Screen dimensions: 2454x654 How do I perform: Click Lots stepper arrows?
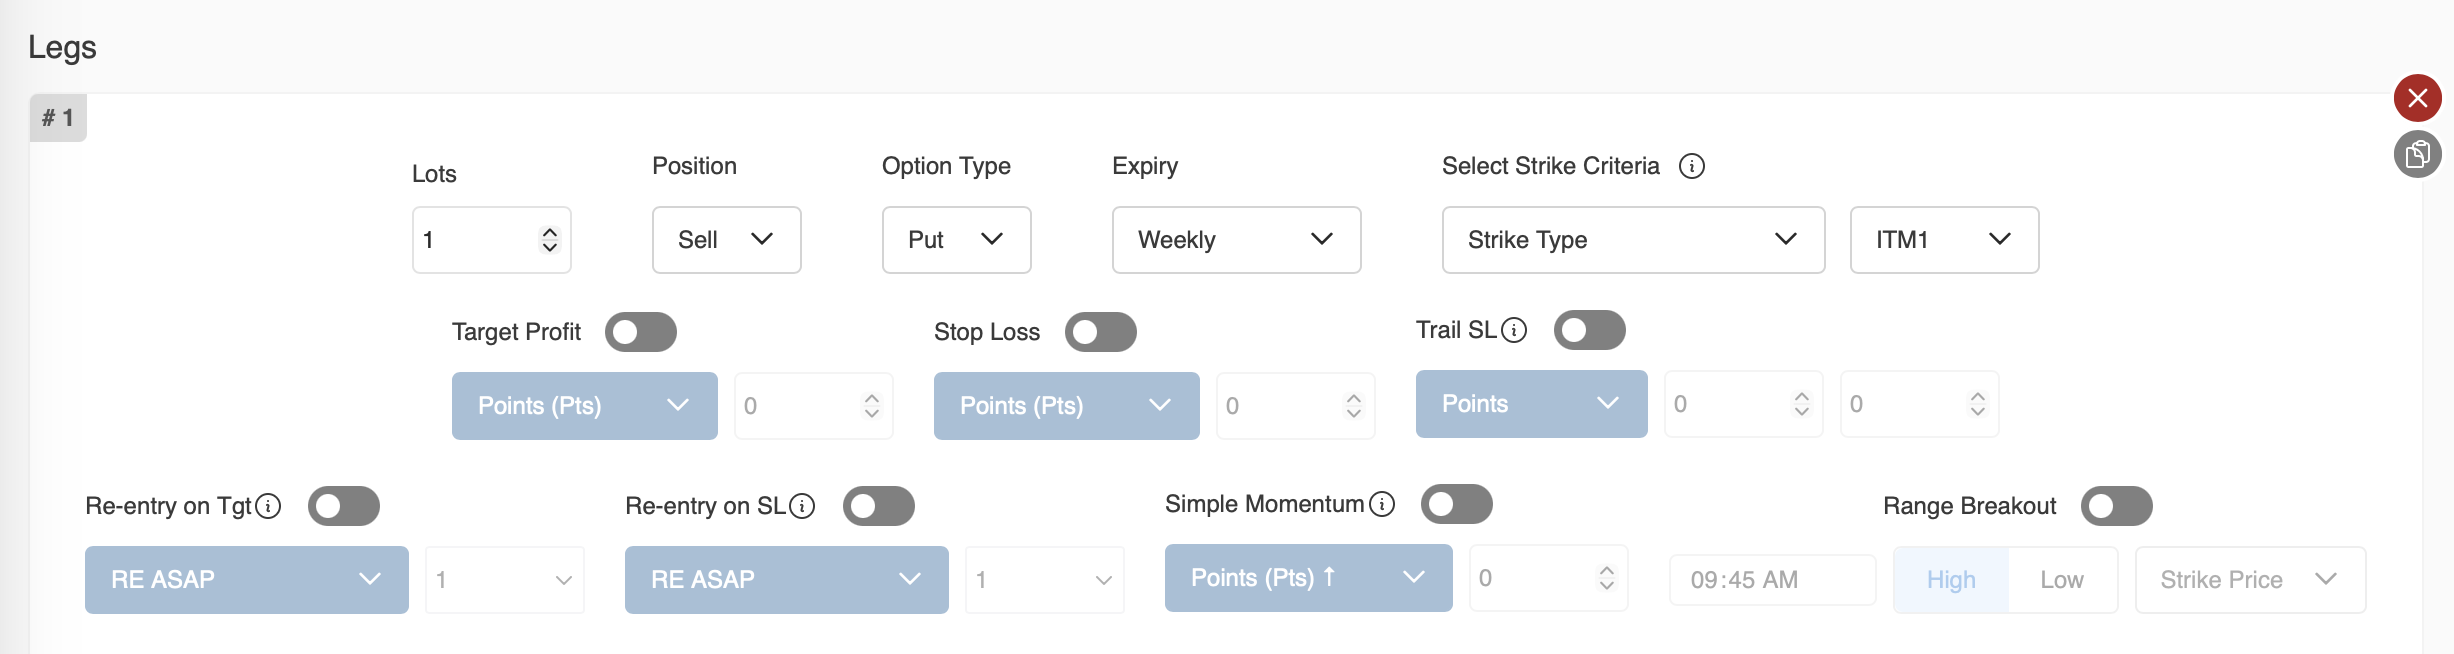pos(549,240)
